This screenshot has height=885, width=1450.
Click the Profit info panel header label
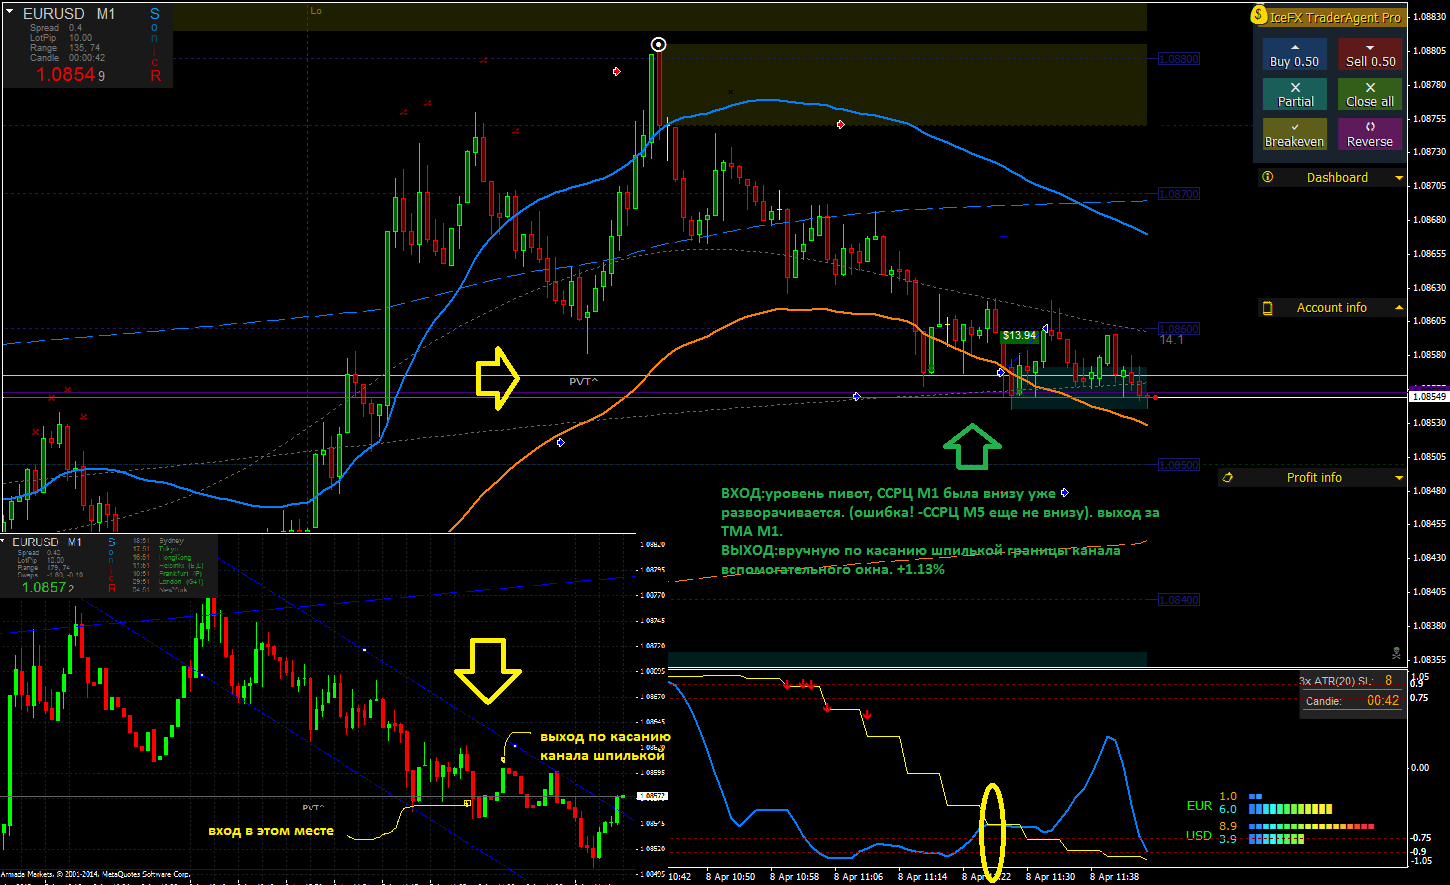(x=1314, y=477)
